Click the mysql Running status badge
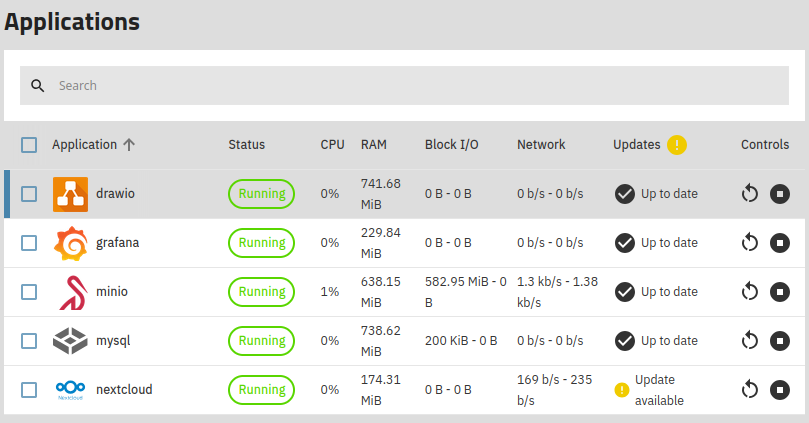 [x=262, y=341]
